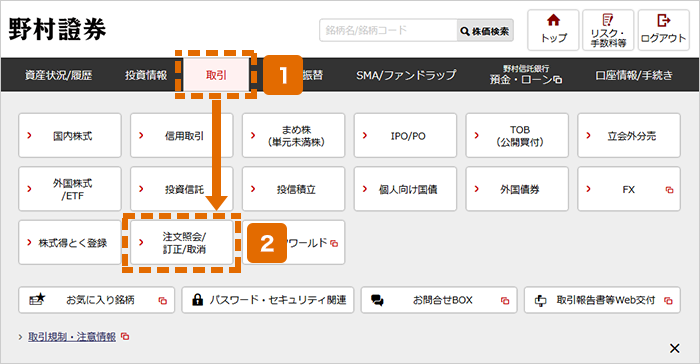700x364 pixels.
Task: Click external-window icon after 取引規制・注意情報
Action: pyautogui.click(x=125, y=336)
